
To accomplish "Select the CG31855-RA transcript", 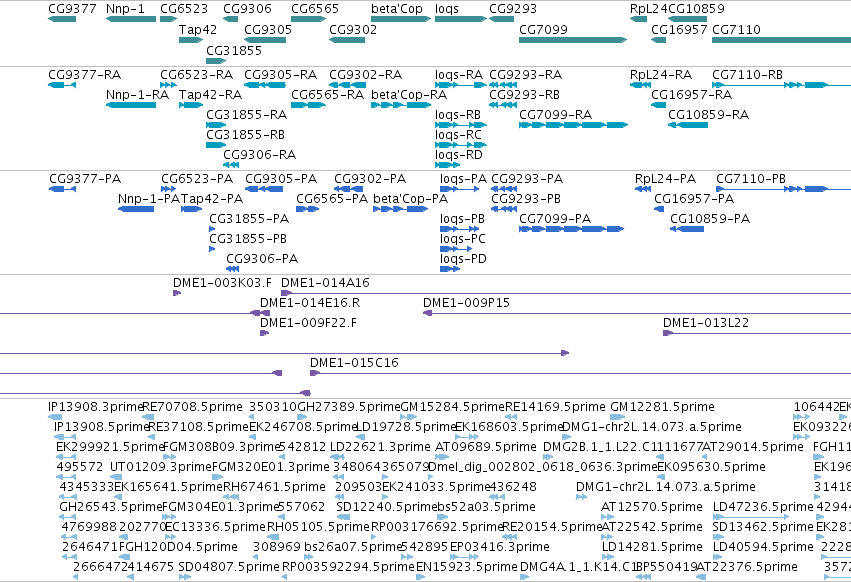I will point(216,125).
